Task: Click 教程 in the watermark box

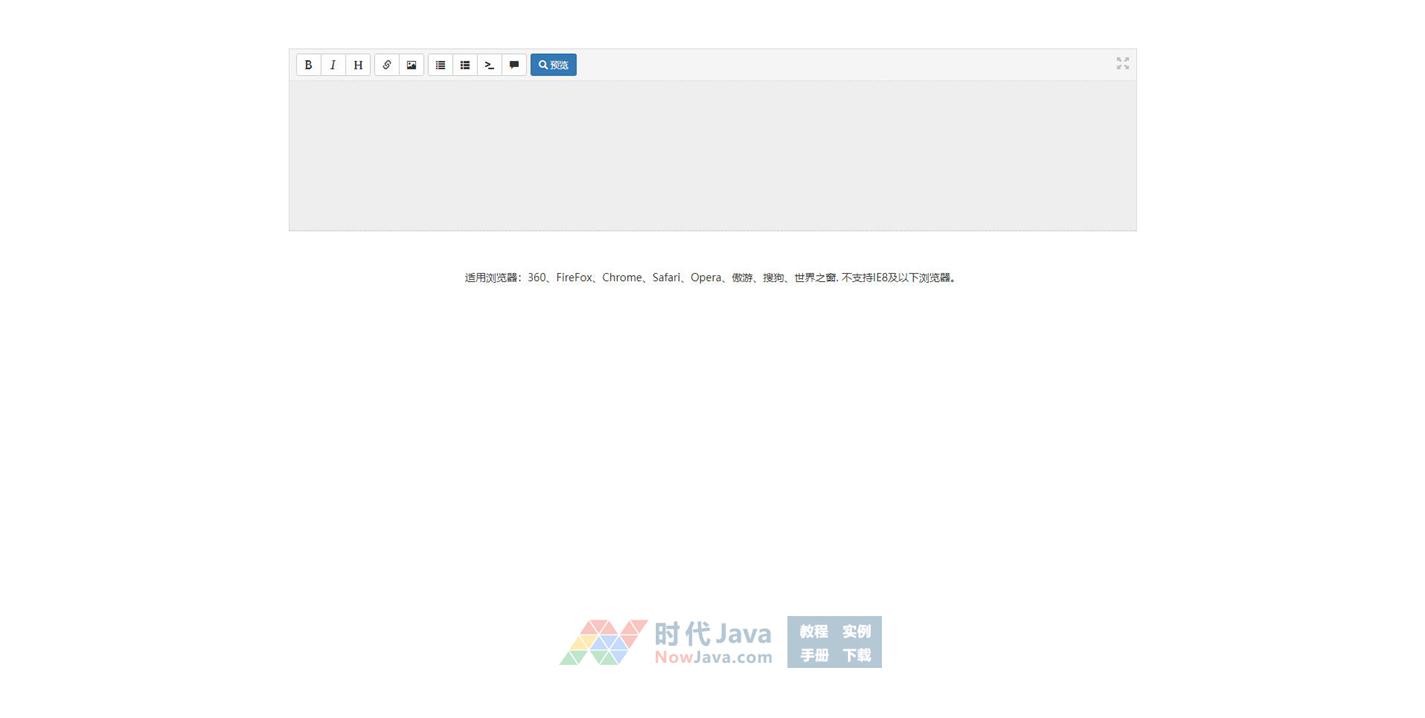Action: click(813, 631)
